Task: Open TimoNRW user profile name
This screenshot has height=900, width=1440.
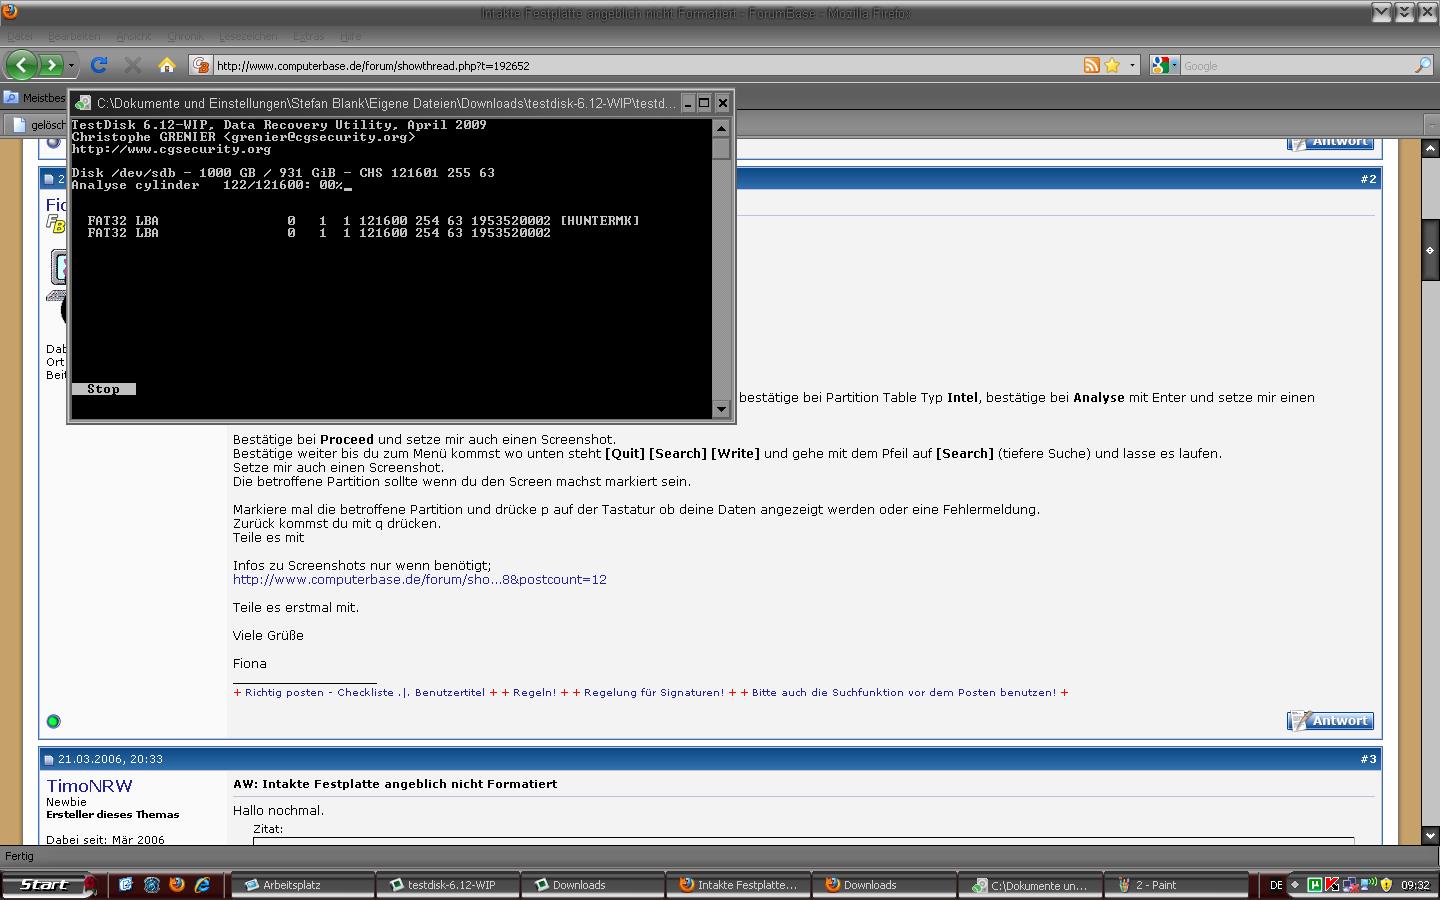Action: (x=89, y=786)
